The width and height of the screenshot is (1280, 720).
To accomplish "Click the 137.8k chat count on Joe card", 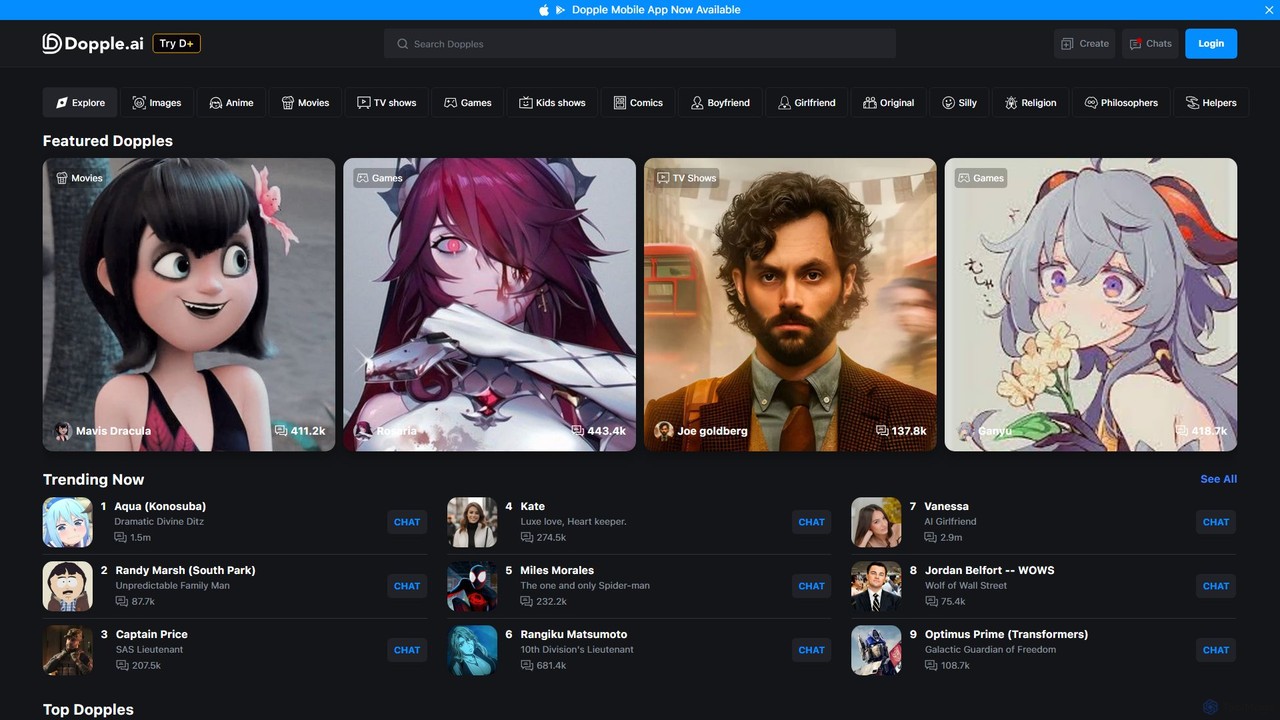I will [x=901, y=431].
